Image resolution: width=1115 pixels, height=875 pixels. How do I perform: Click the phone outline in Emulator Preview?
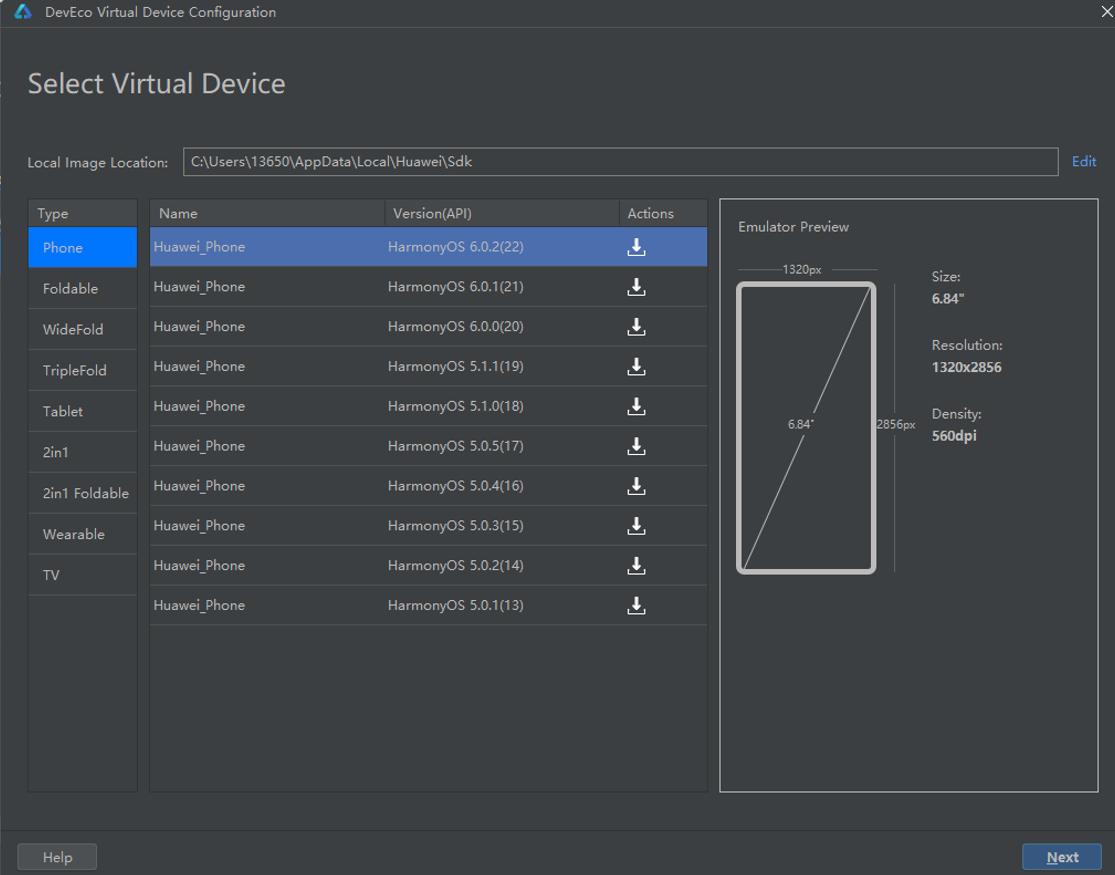806,428
